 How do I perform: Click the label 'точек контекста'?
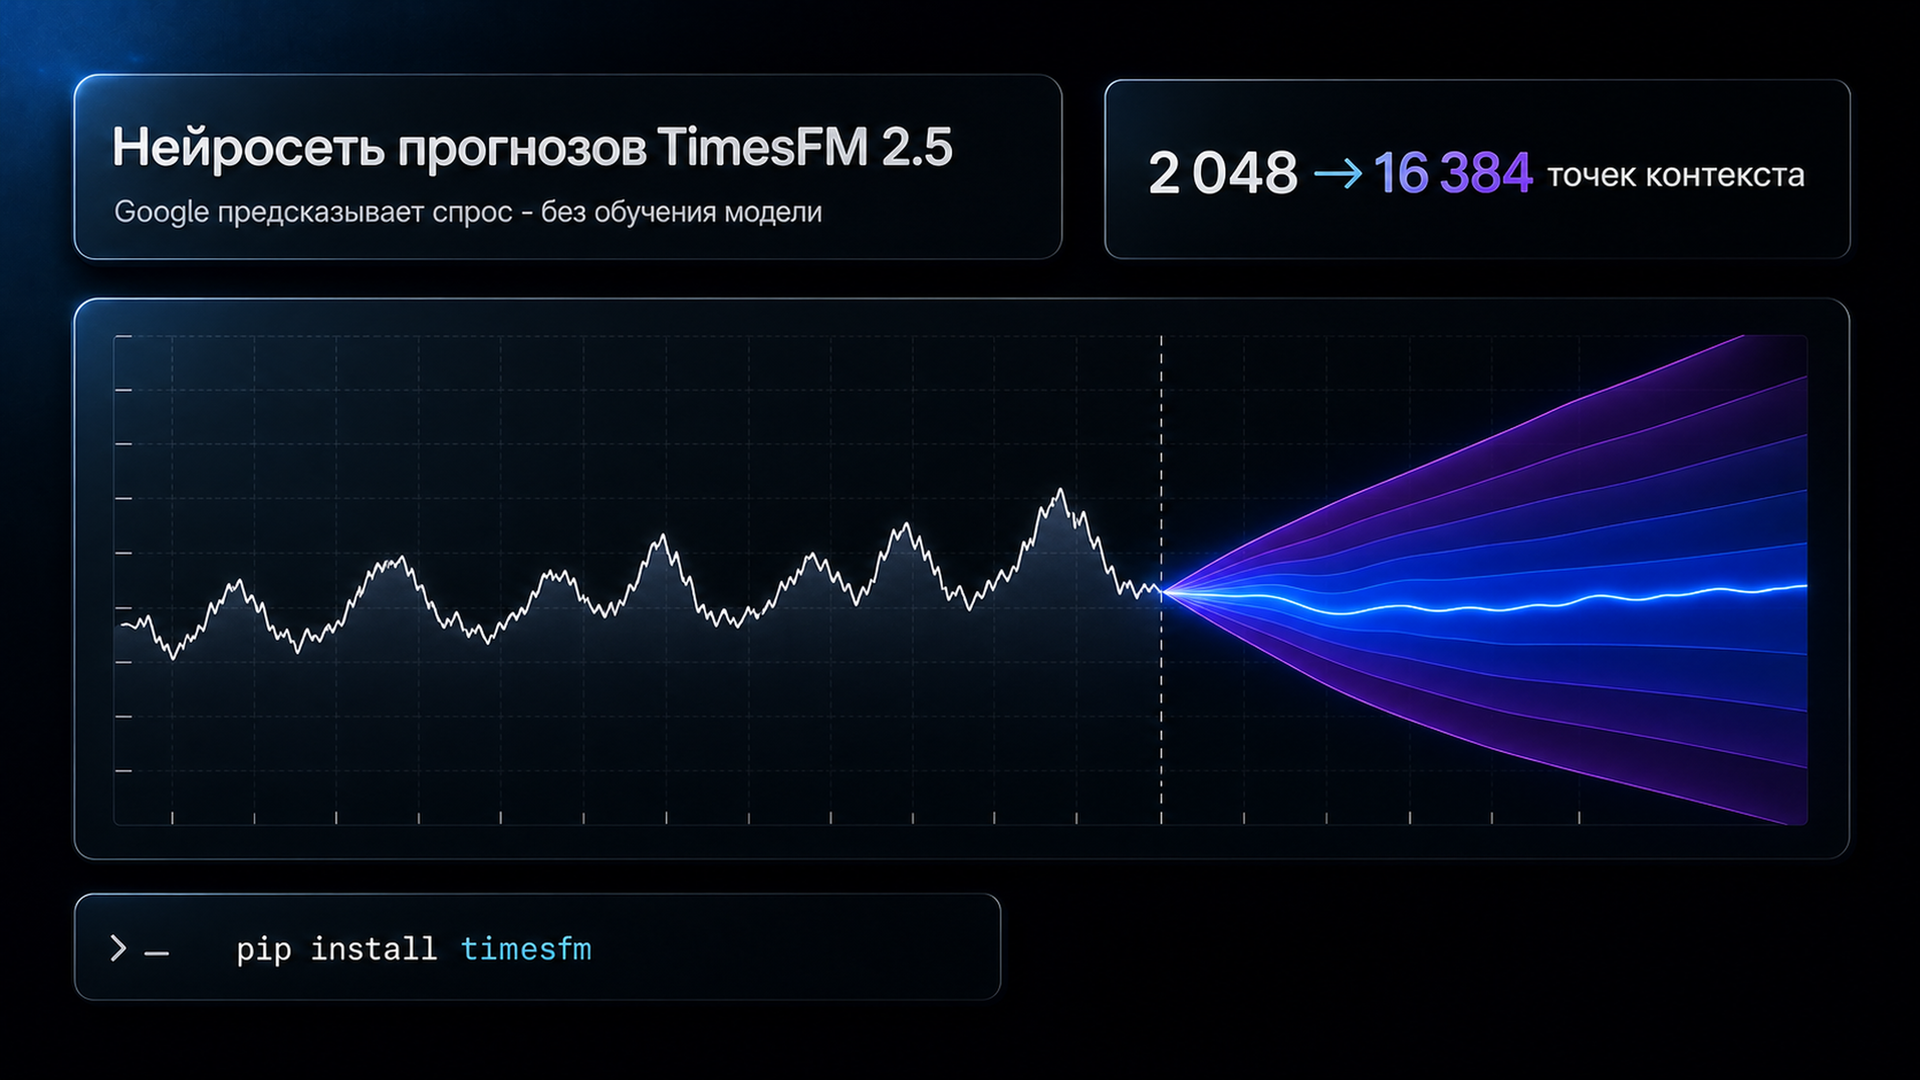(x=1676, y=175)
